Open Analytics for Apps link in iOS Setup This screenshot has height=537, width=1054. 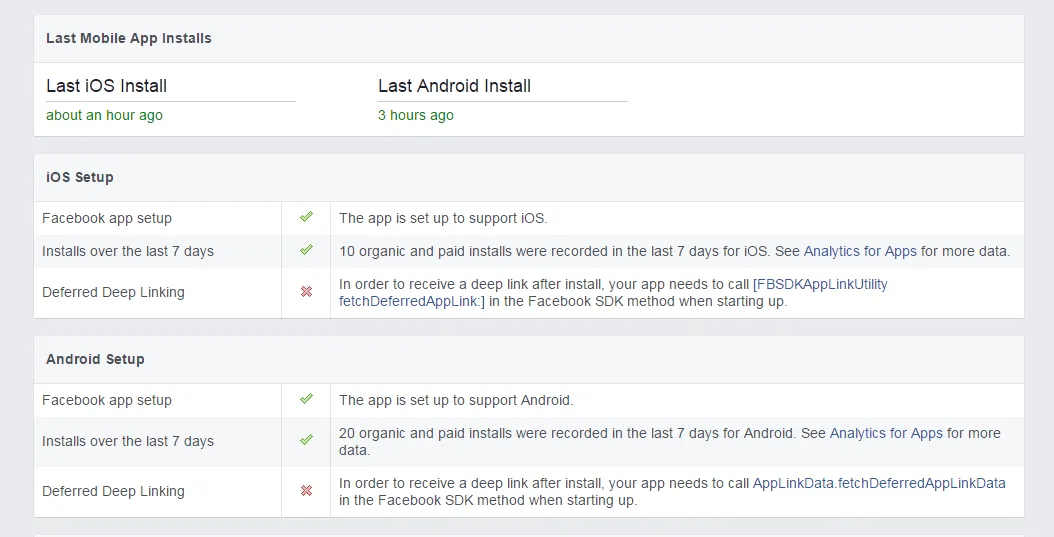coord(860,251)
